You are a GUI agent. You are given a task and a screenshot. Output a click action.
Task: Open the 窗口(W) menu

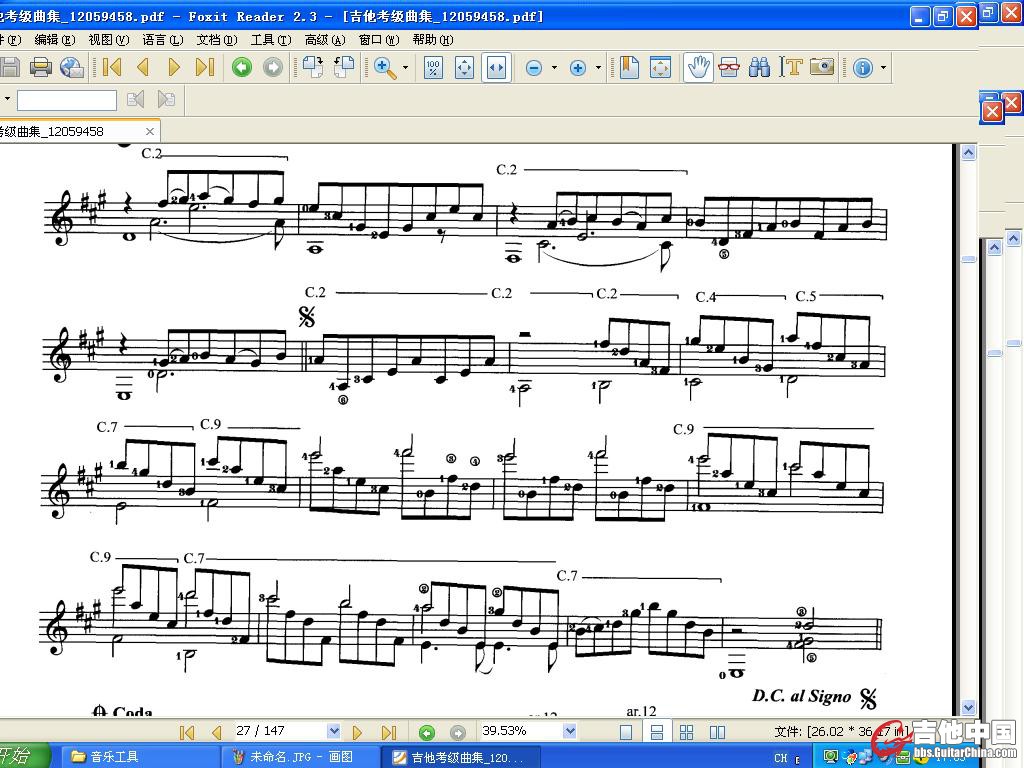tap(379, 40)
